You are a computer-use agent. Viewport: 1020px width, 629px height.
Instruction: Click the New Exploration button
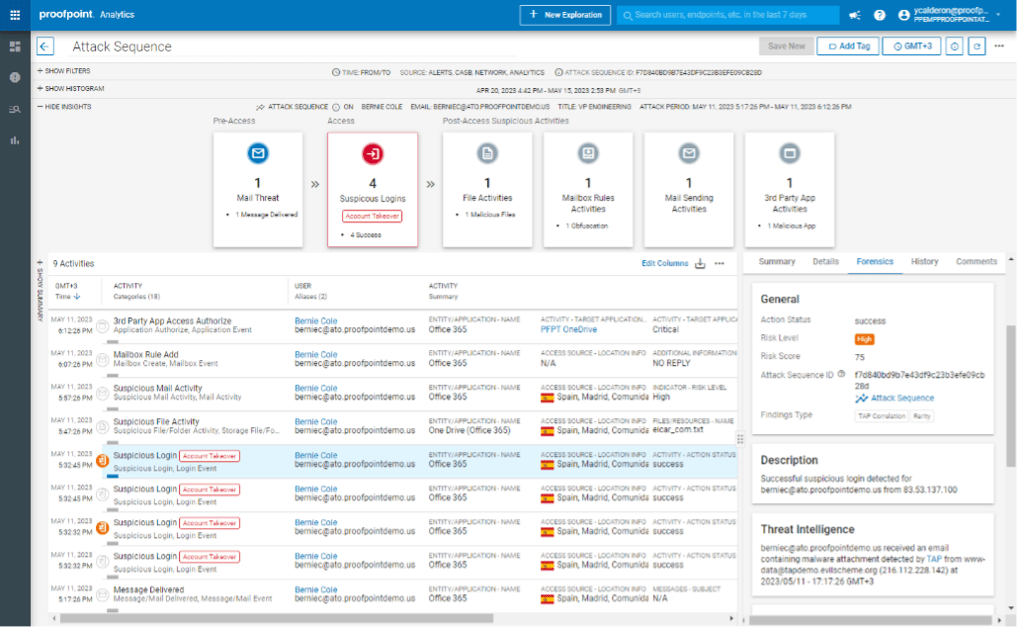pyautogui.click(x=565, y=15)
